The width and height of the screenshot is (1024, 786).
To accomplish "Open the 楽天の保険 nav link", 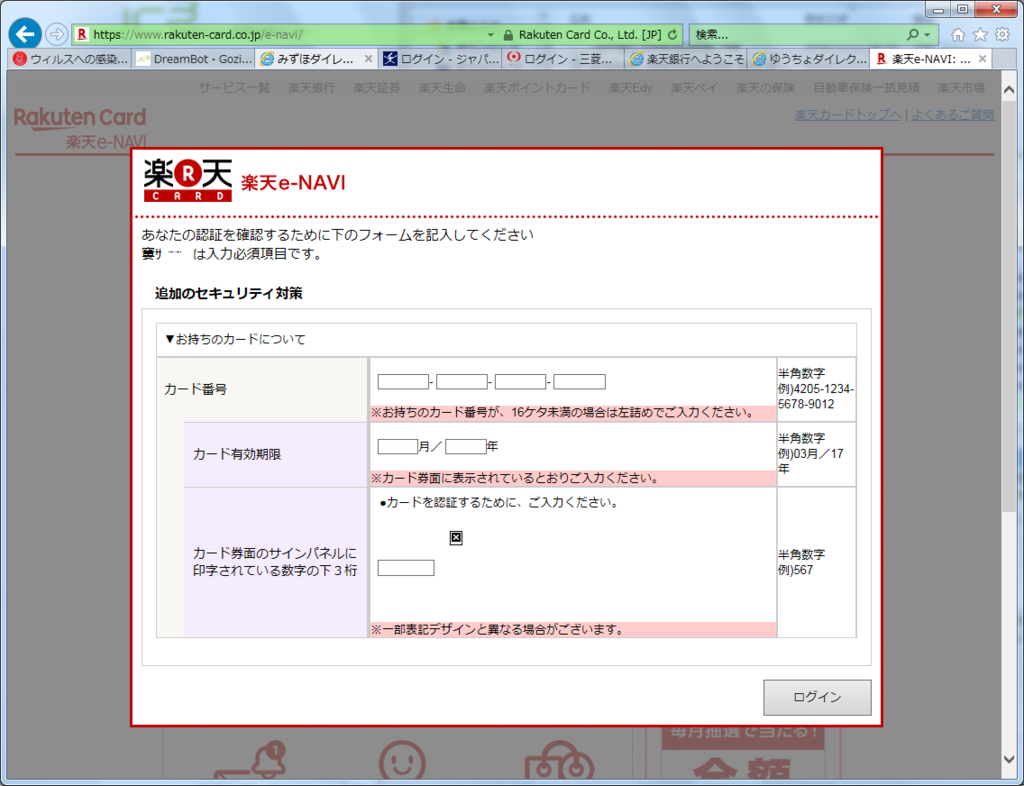I will [x=765, y=87].
